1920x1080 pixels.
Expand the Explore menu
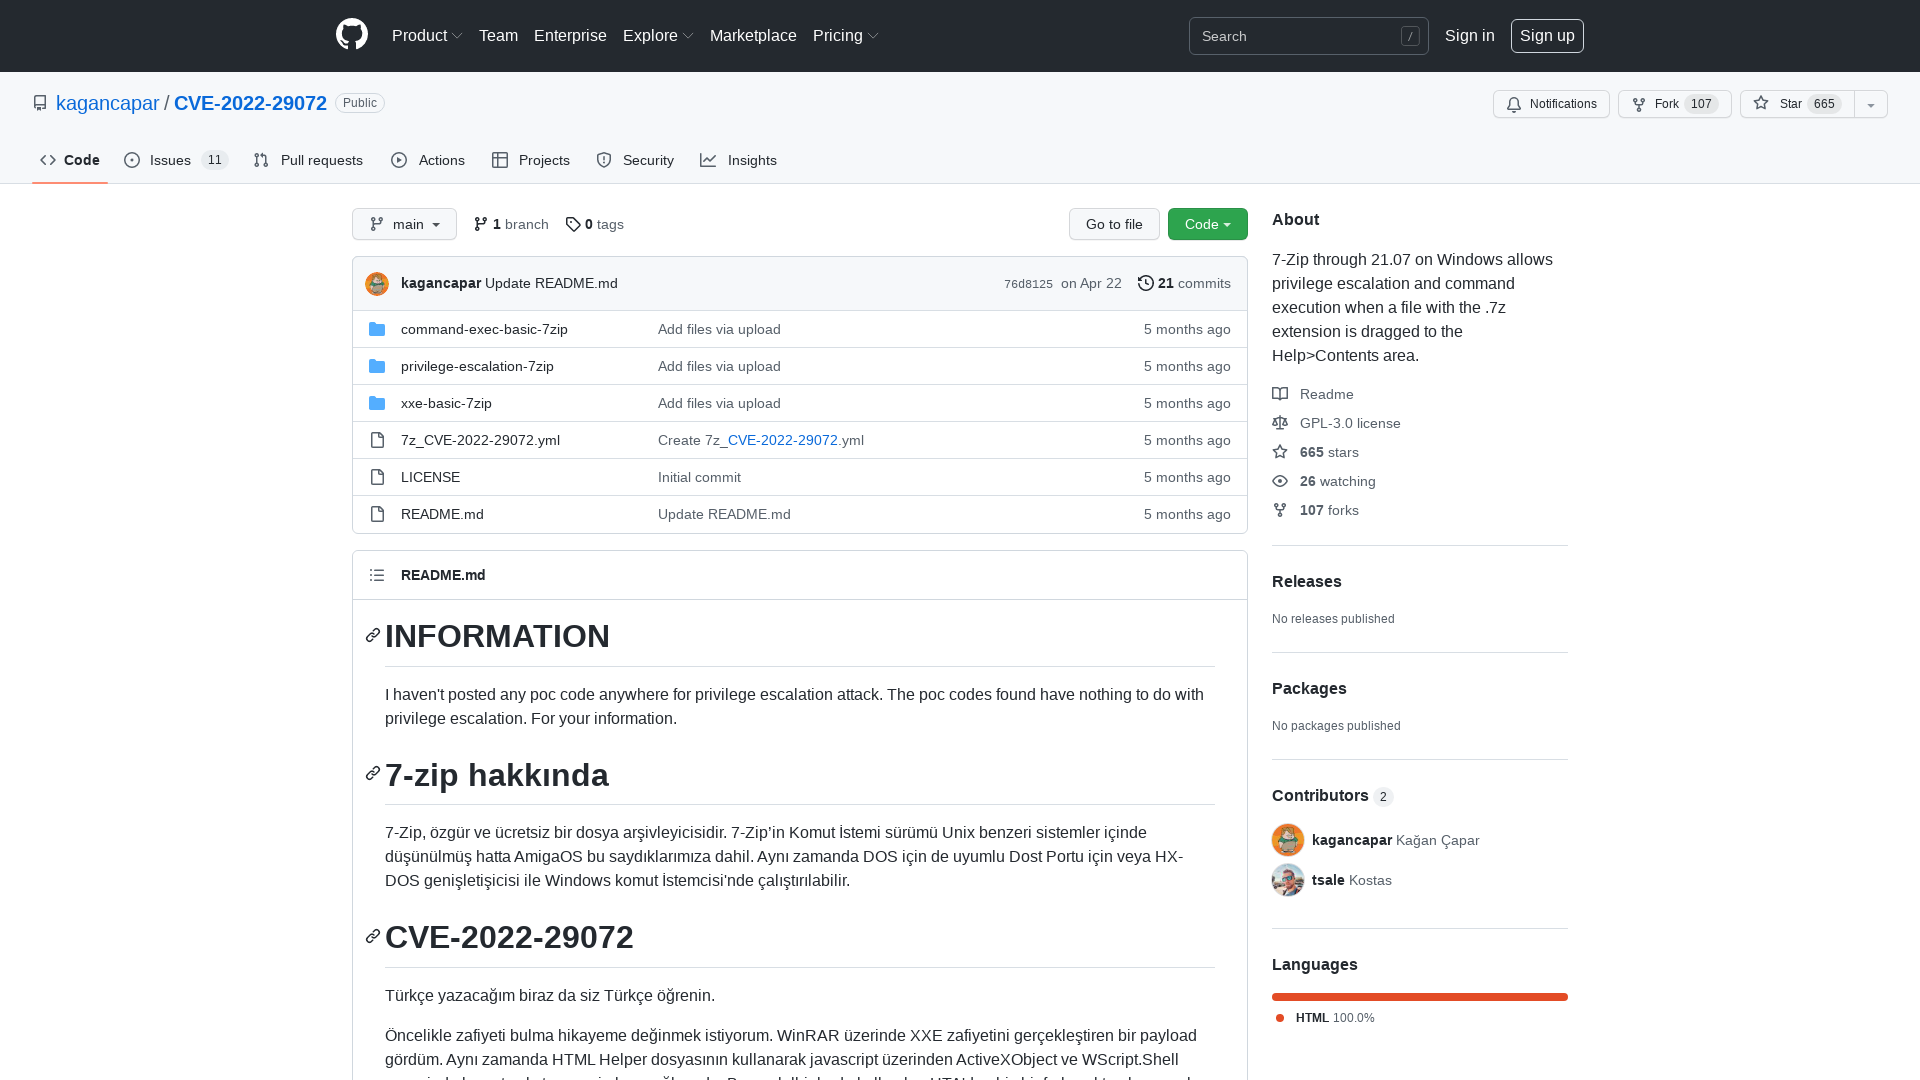[658, 35]
